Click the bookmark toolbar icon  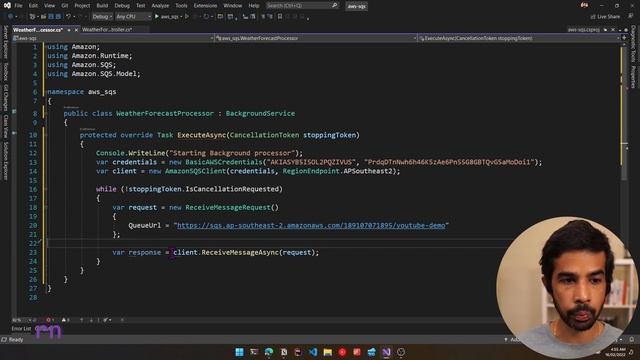click(280, 17)
